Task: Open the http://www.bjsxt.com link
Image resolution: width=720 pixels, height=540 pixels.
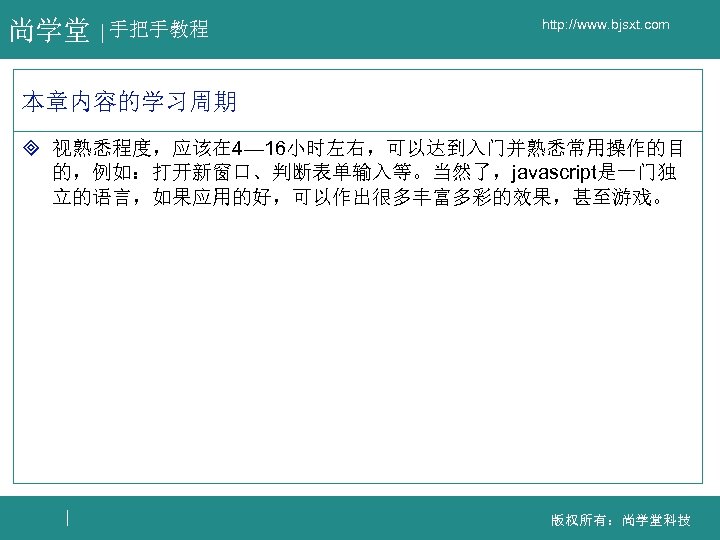Action: click(x=606, y=25)
